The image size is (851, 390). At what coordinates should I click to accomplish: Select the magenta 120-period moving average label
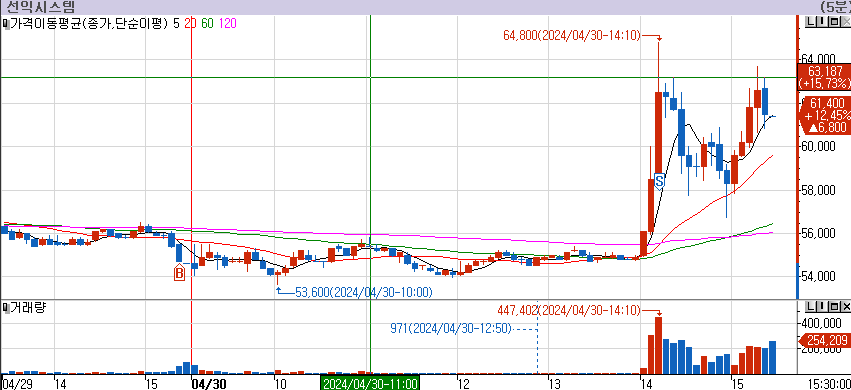pyautogui.click(x=227, y=23)
